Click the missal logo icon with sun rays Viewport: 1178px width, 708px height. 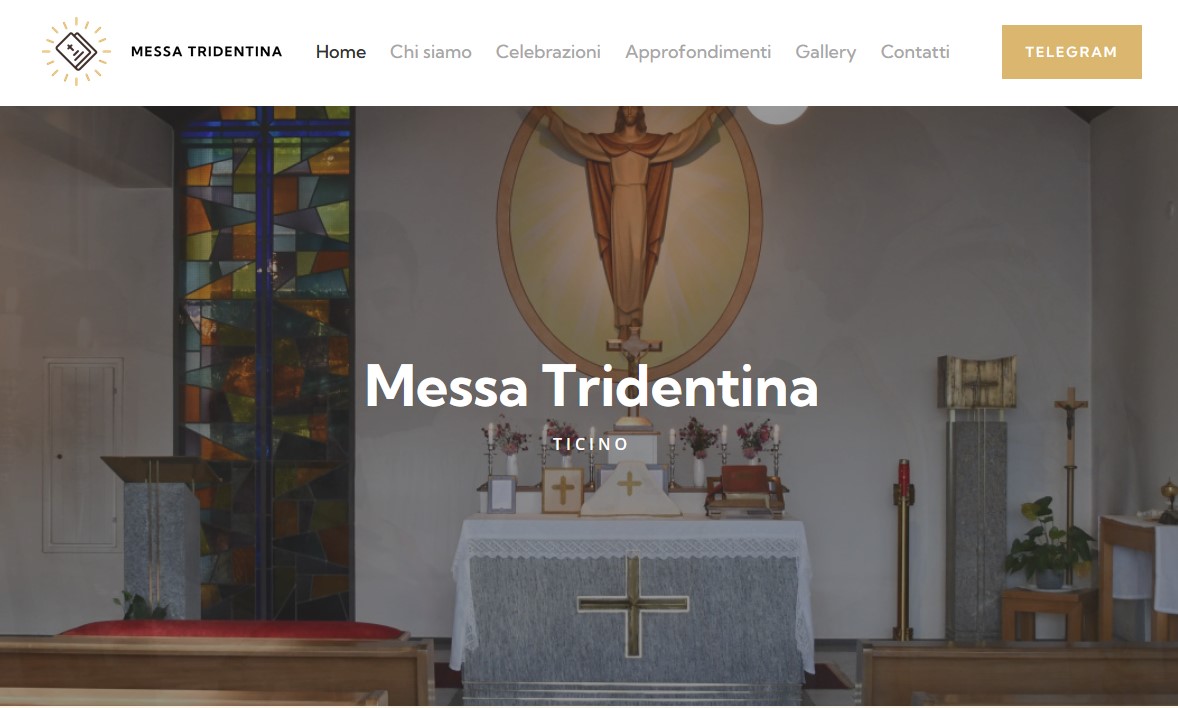pyautogui.click(x=76, y=52)
